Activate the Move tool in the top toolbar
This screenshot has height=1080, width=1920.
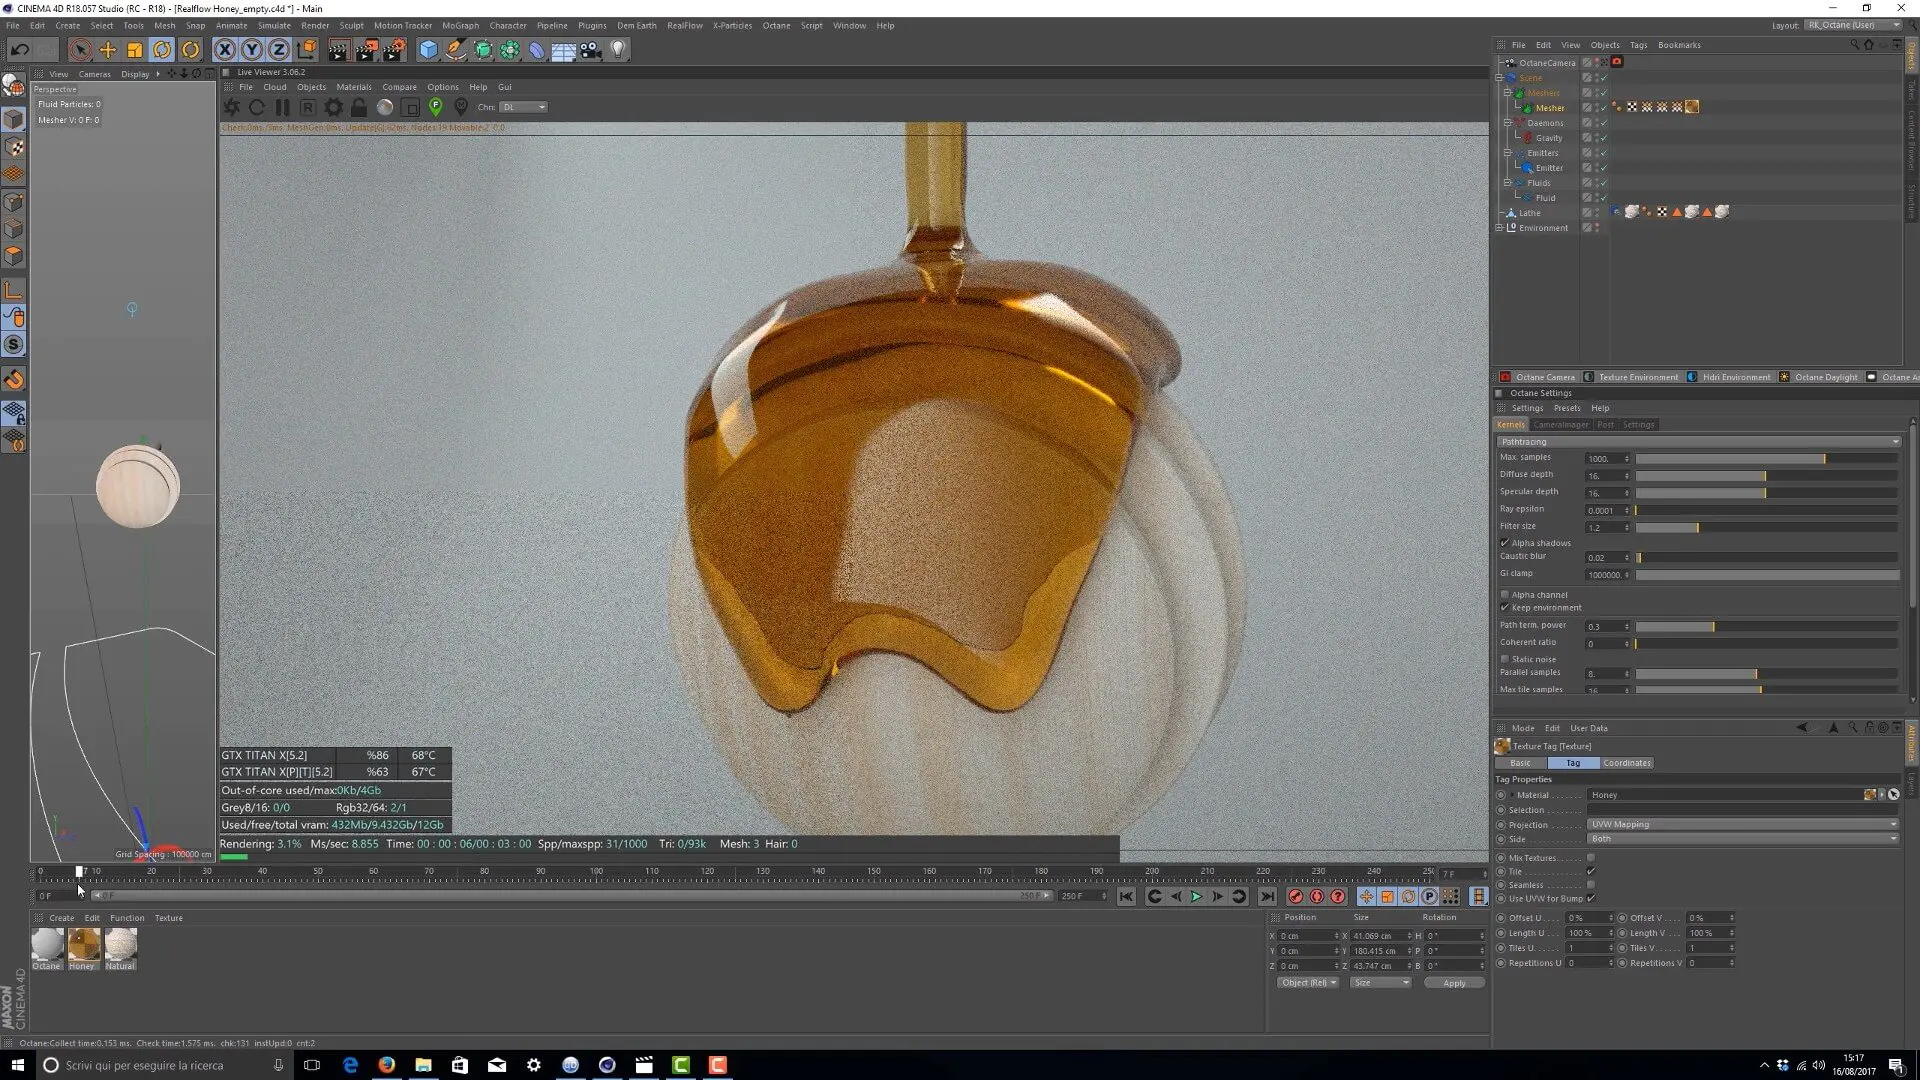click(108, 49)
